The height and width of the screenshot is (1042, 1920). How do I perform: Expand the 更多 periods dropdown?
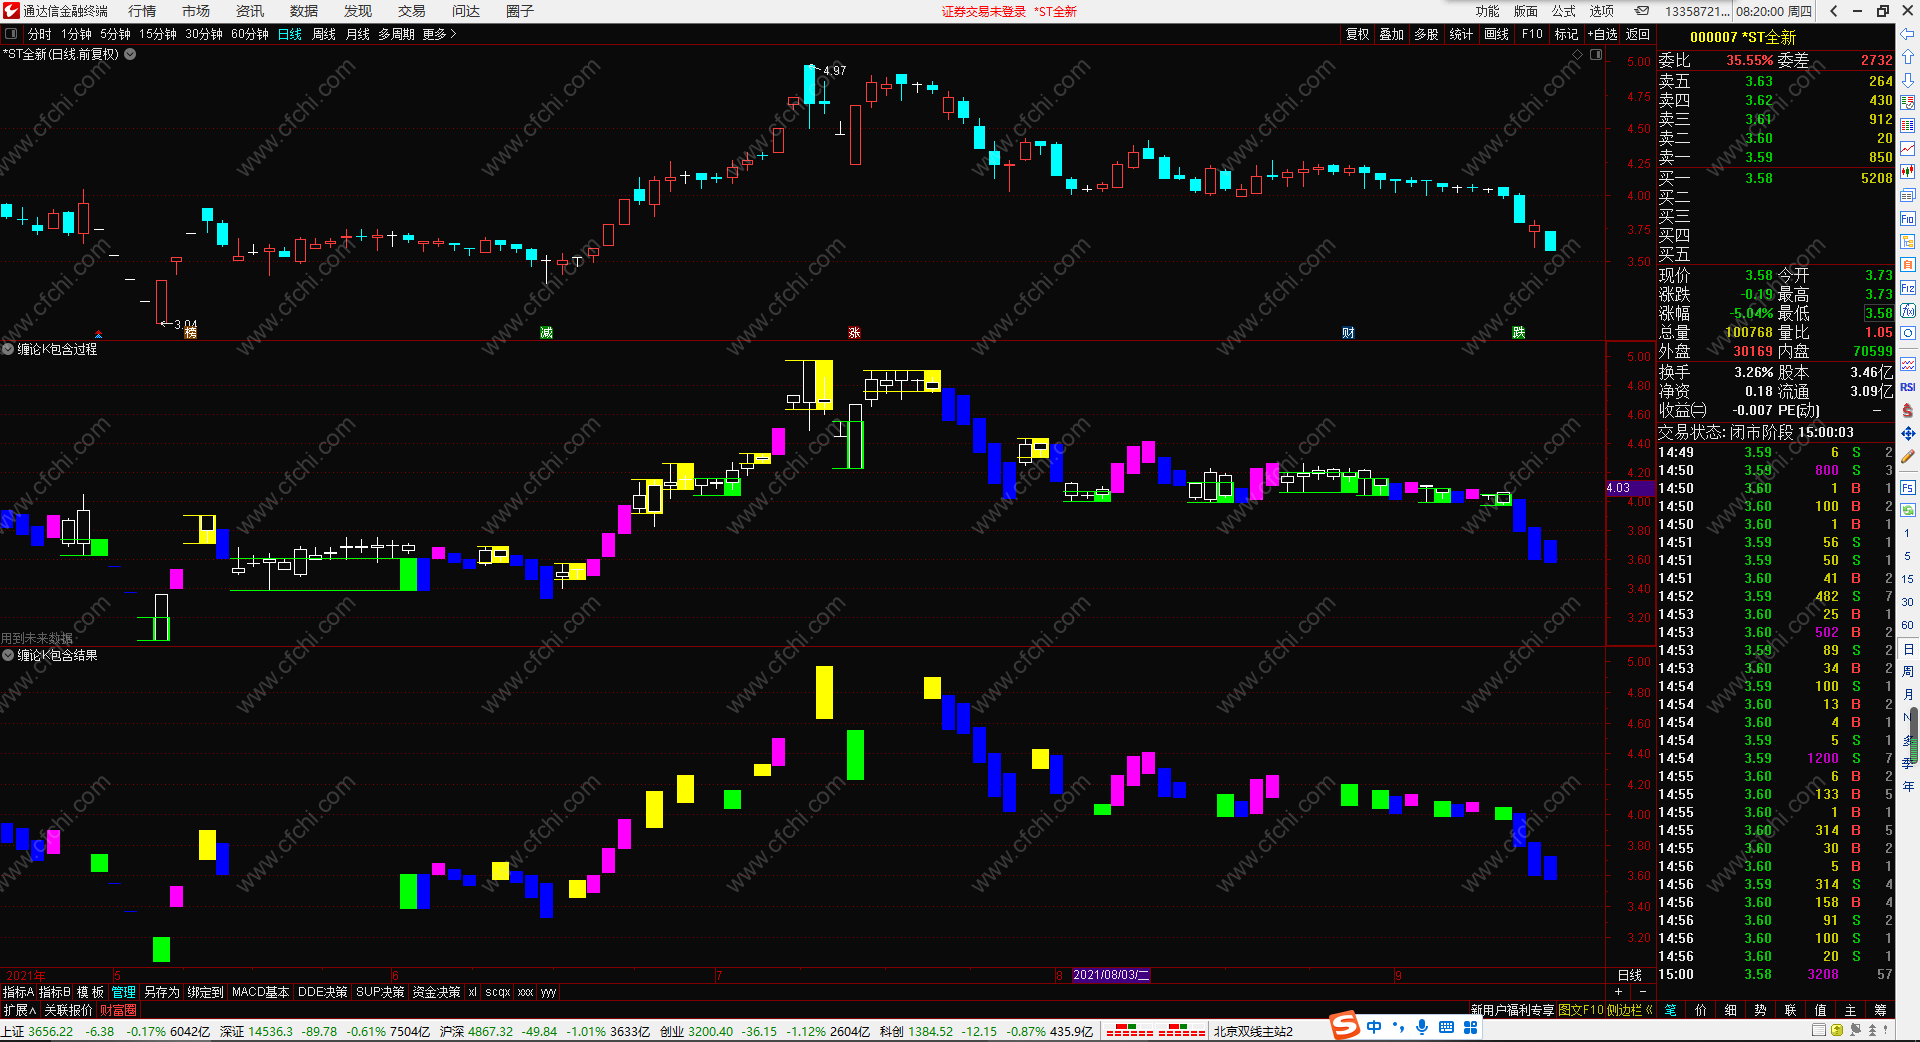point(439,34)
